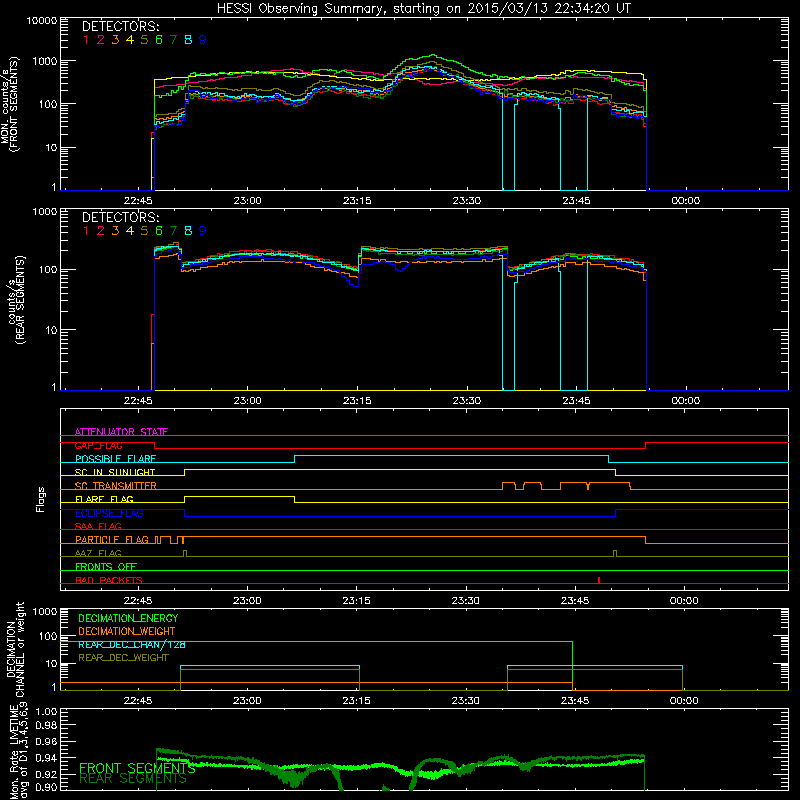800x800 pixels.
Task: Pick red detector 1 in the rear segments legend
Action: (86, 231)
